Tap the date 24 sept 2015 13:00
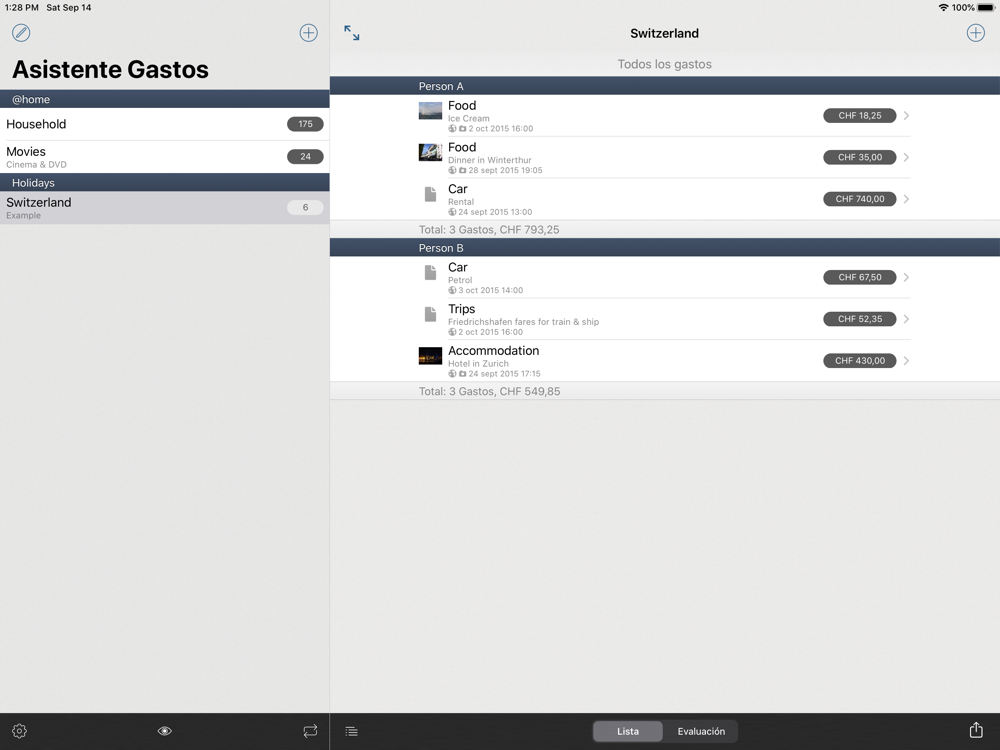Screen dimensions: 1000x750 tap(495, 212)
